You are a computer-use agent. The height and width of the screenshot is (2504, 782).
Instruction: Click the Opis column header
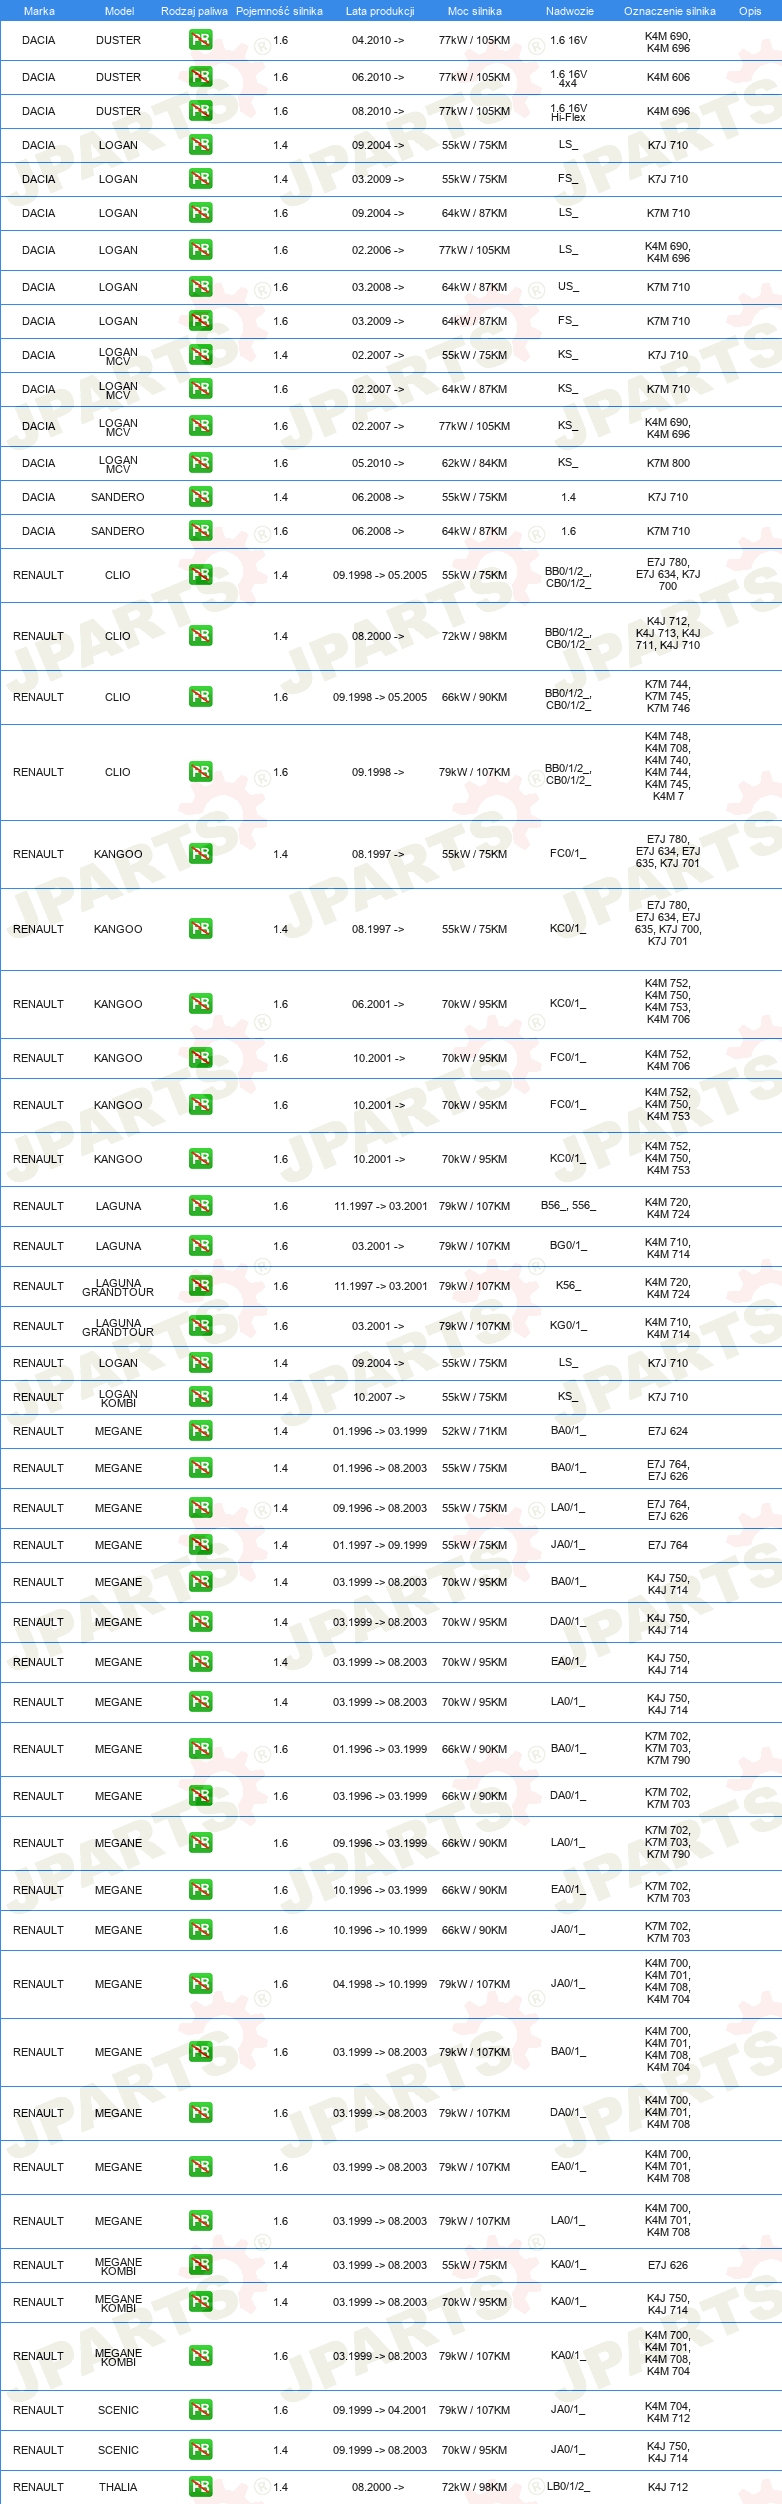[750, 11]
